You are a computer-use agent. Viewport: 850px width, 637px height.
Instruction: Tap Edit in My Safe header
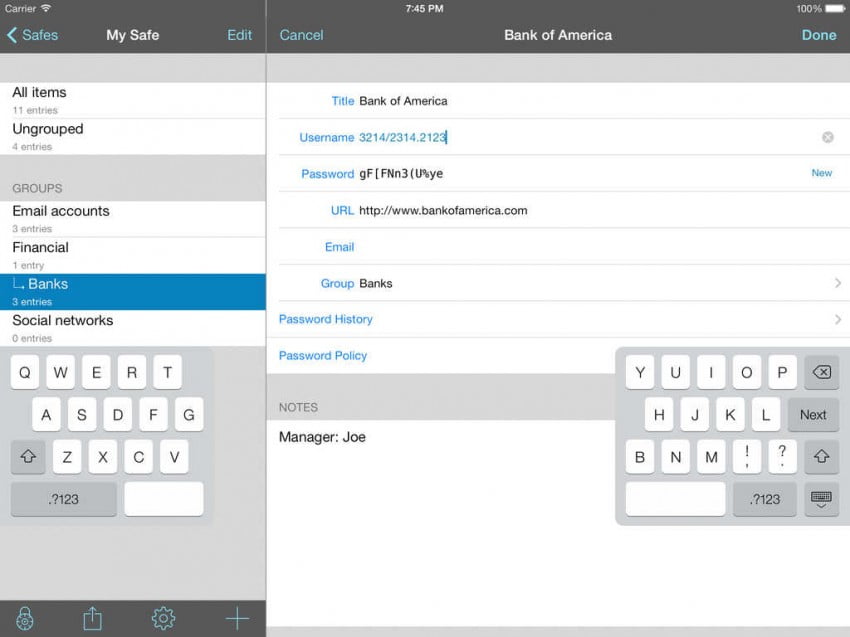click(x=239, y=35)
